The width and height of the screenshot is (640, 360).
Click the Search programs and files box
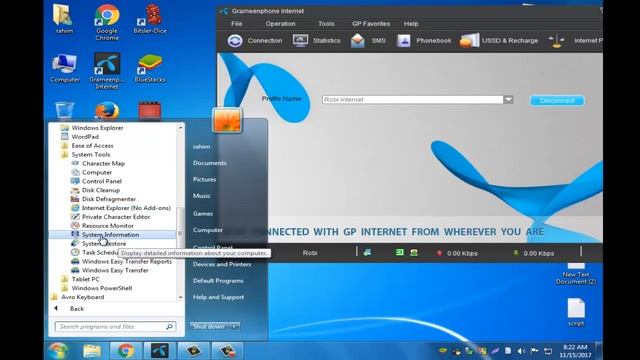pyautogui.click(x=115, y=327)
